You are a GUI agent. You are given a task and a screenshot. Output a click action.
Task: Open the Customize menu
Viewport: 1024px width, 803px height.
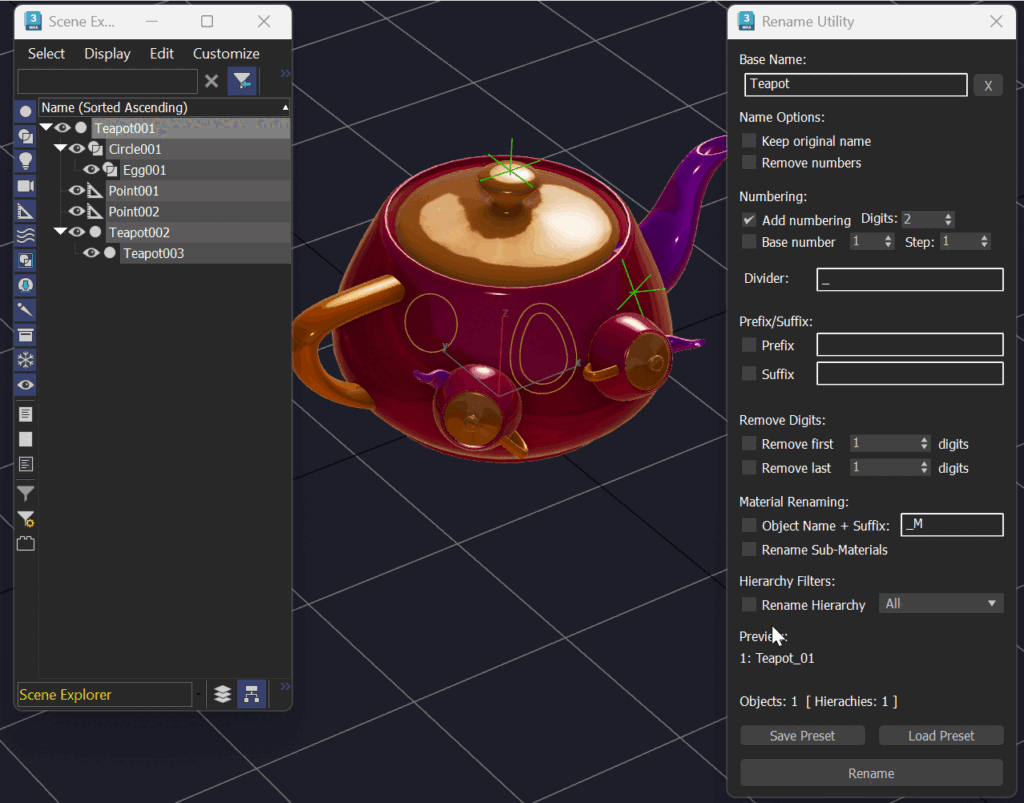[226, 54]
